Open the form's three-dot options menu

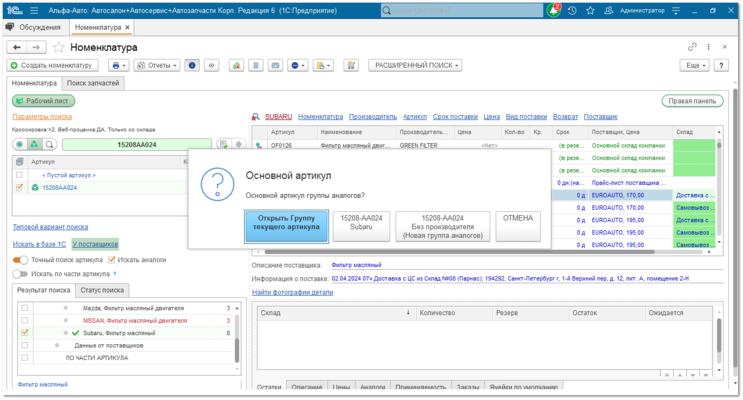[x=708, y=46]
